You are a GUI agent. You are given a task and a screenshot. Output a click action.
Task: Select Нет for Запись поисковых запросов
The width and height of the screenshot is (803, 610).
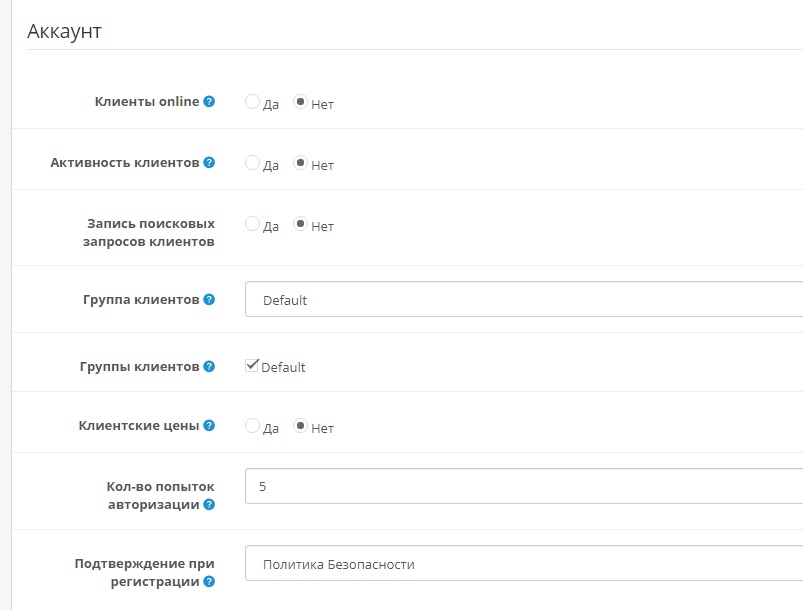point(300,224)
